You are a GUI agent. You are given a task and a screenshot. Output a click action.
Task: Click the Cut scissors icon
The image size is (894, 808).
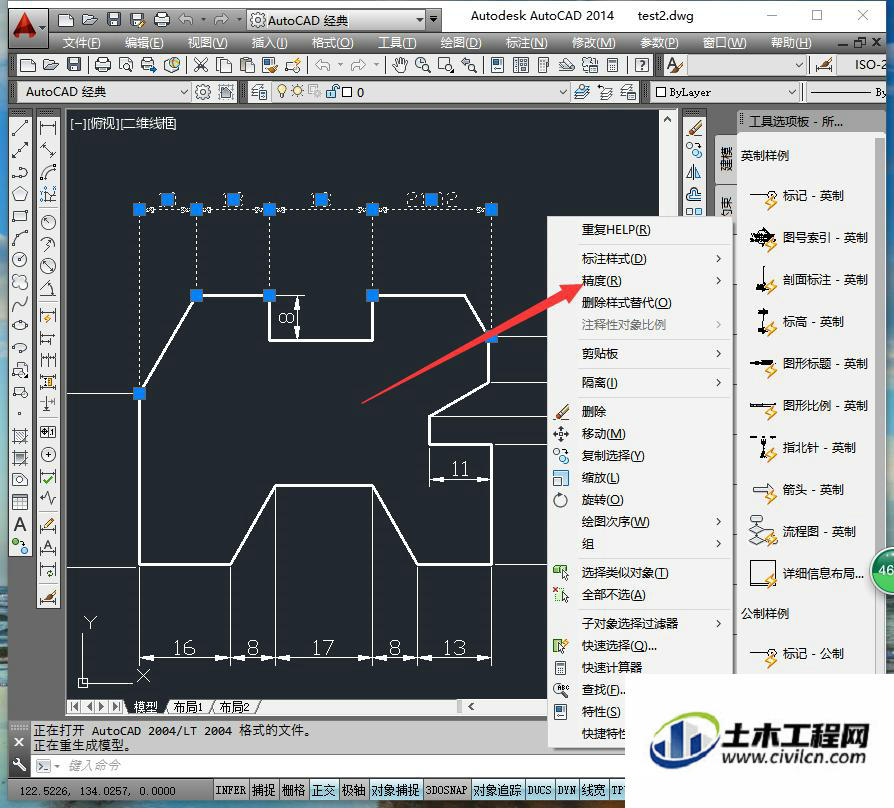point(200,65)
